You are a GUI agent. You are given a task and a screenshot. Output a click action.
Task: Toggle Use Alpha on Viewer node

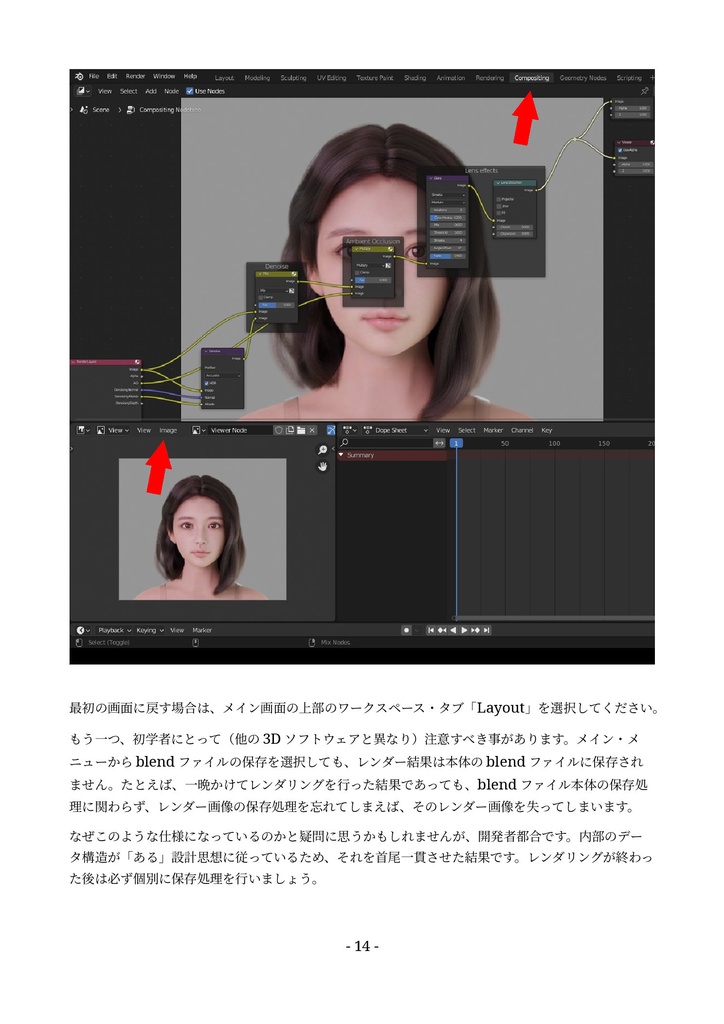[x=620, y=150]
